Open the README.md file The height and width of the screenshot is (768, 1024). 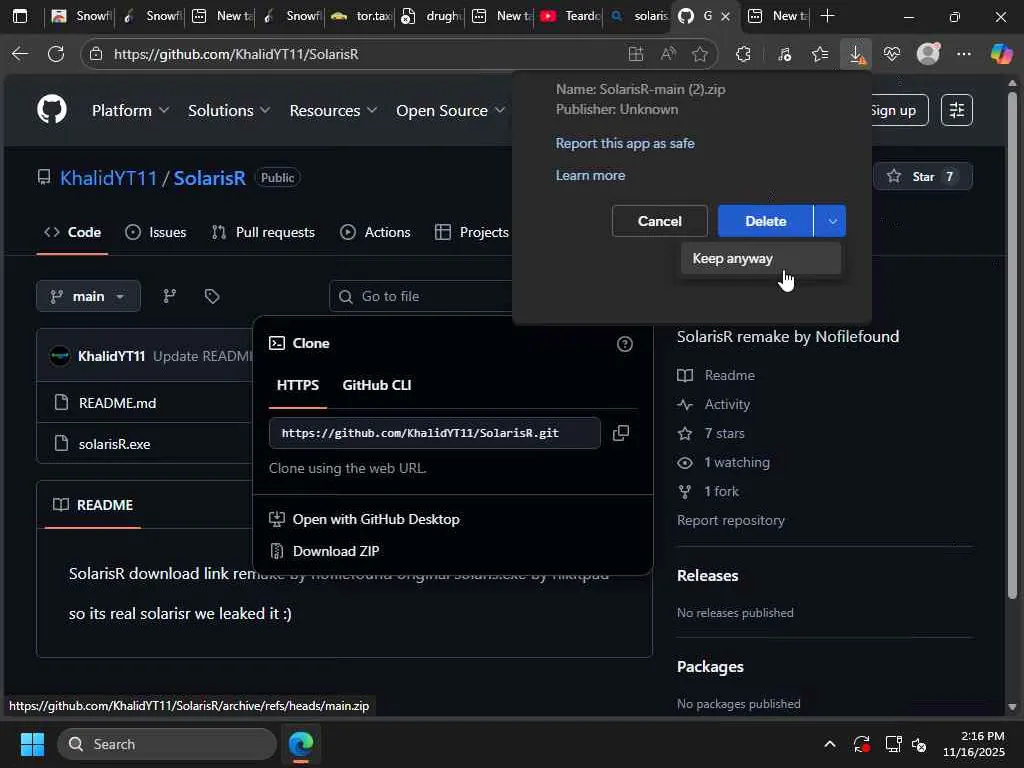118,403
